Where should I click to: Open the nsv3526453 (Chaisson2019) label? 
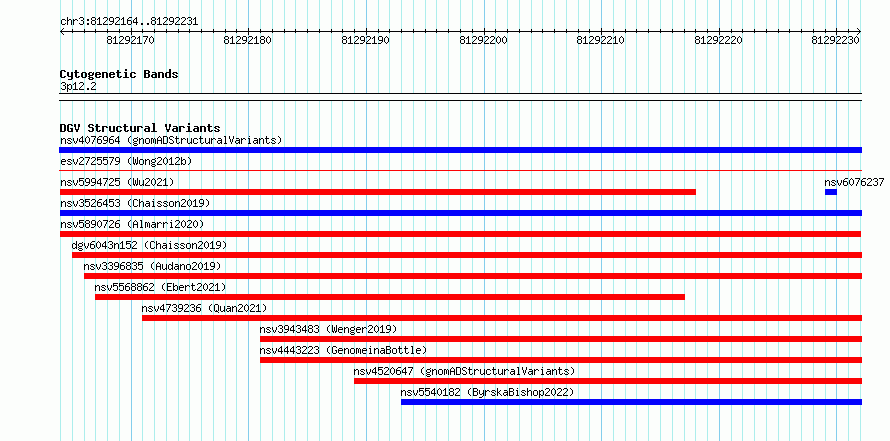pyautogui.click(x=135, y=203)
